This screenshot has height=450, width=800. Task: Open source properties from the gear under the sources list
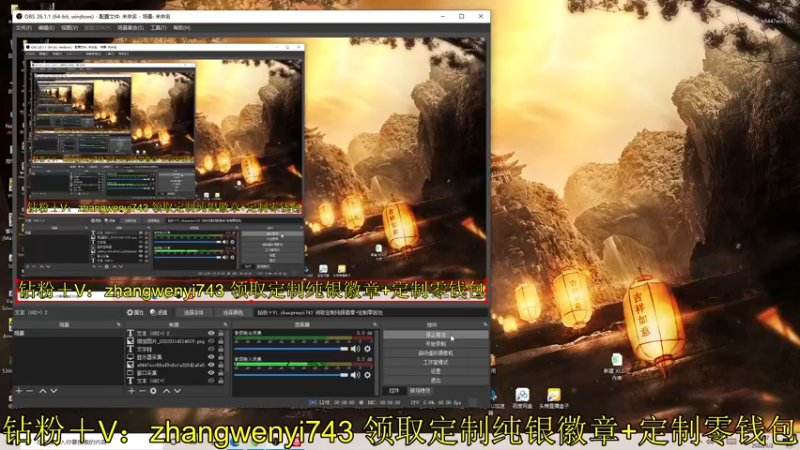coord(154,391)
